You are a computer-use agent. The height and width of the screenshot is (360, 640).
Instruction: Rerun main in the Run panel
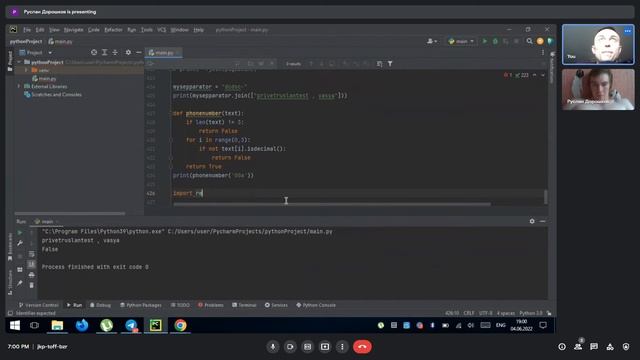pos(20,233)
